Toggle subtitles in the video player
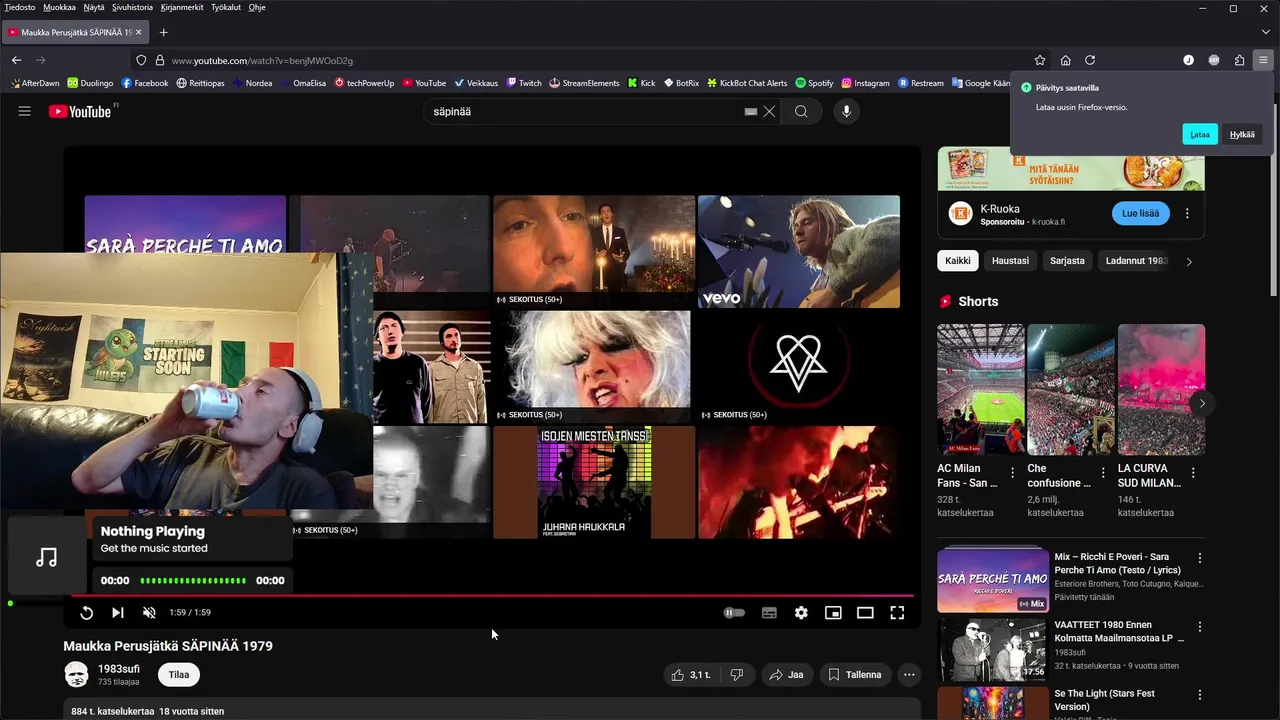Image resolution: width=1280 pixels, height=720 pixels. [769, 613]
